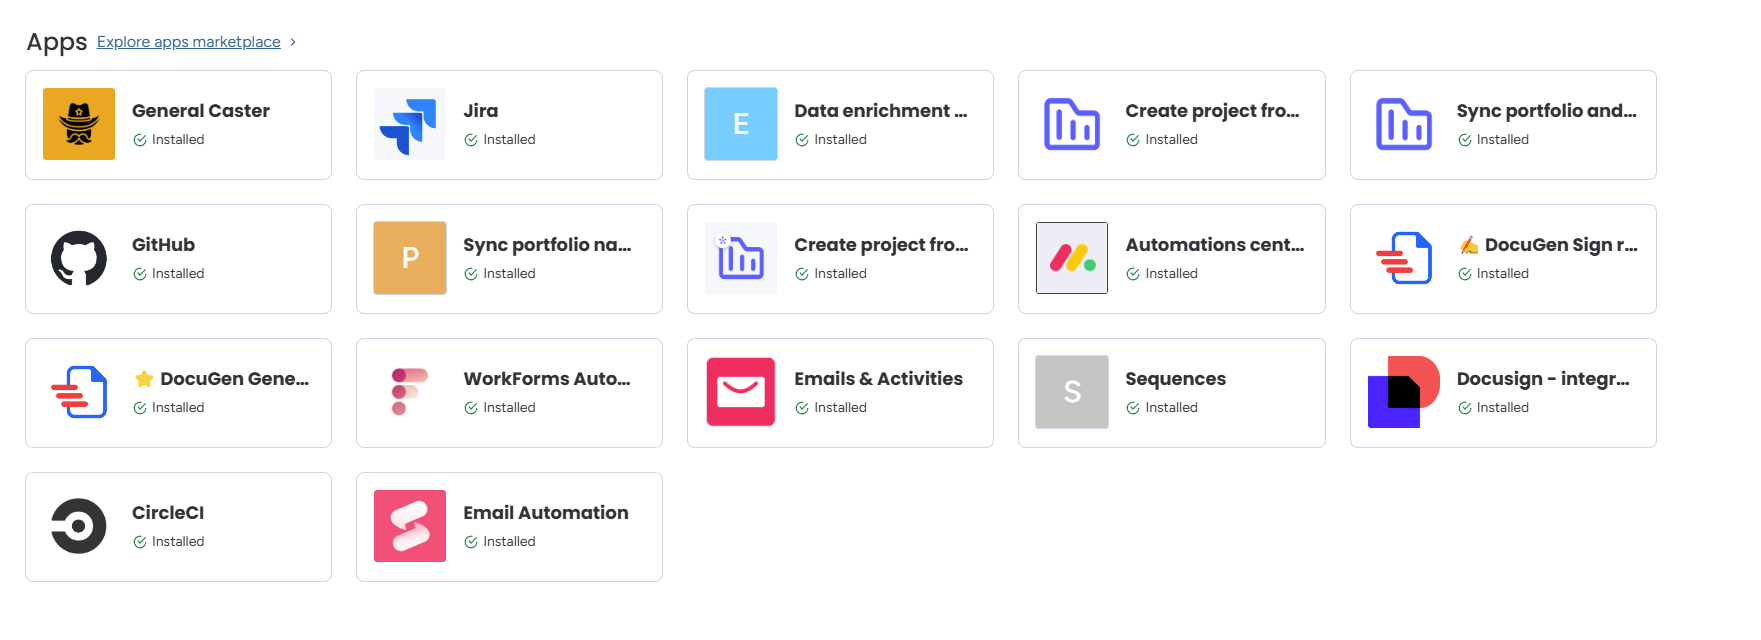Click Installed status under Sync portfolio and...
The image size is (1761, 640).
pyautogui.click(x=1503, y=140)
